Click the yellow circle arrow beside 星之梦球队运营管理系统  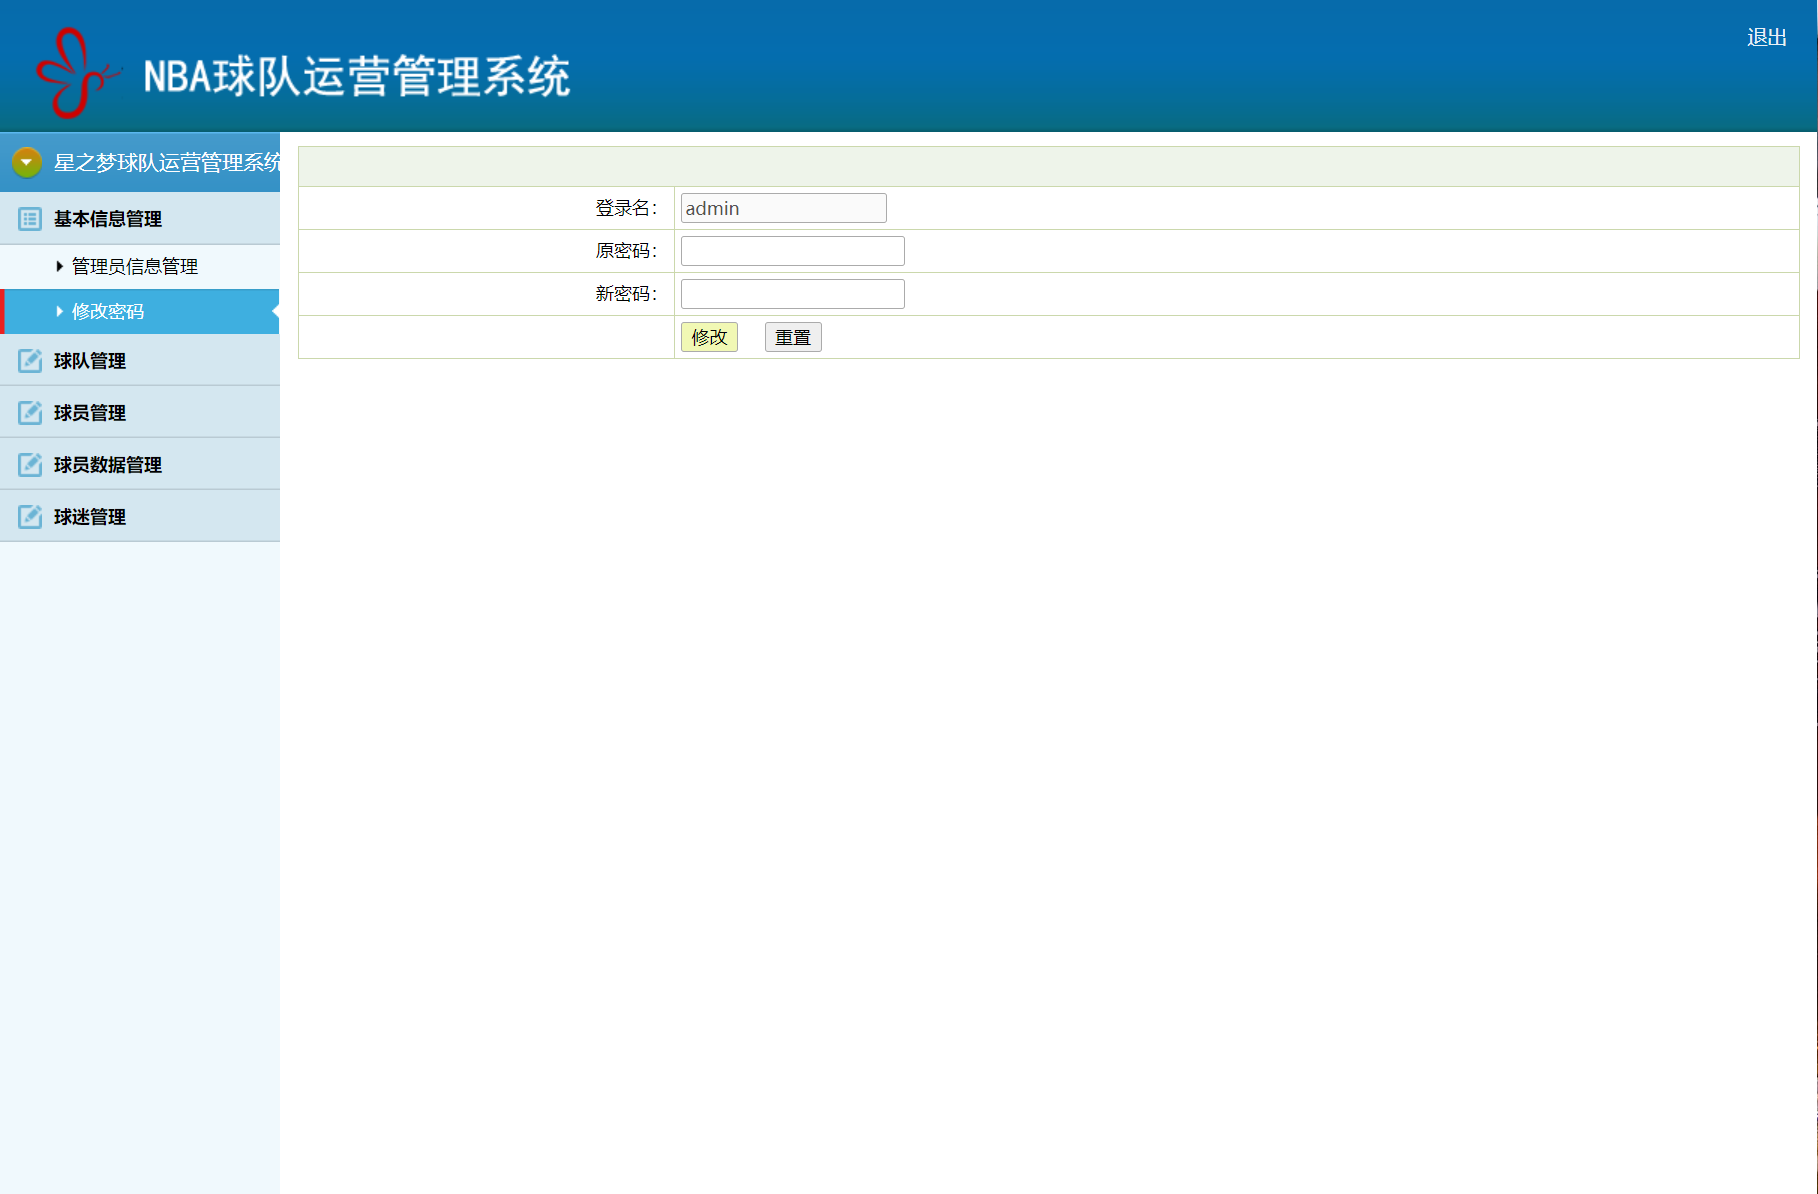point(25,161)
